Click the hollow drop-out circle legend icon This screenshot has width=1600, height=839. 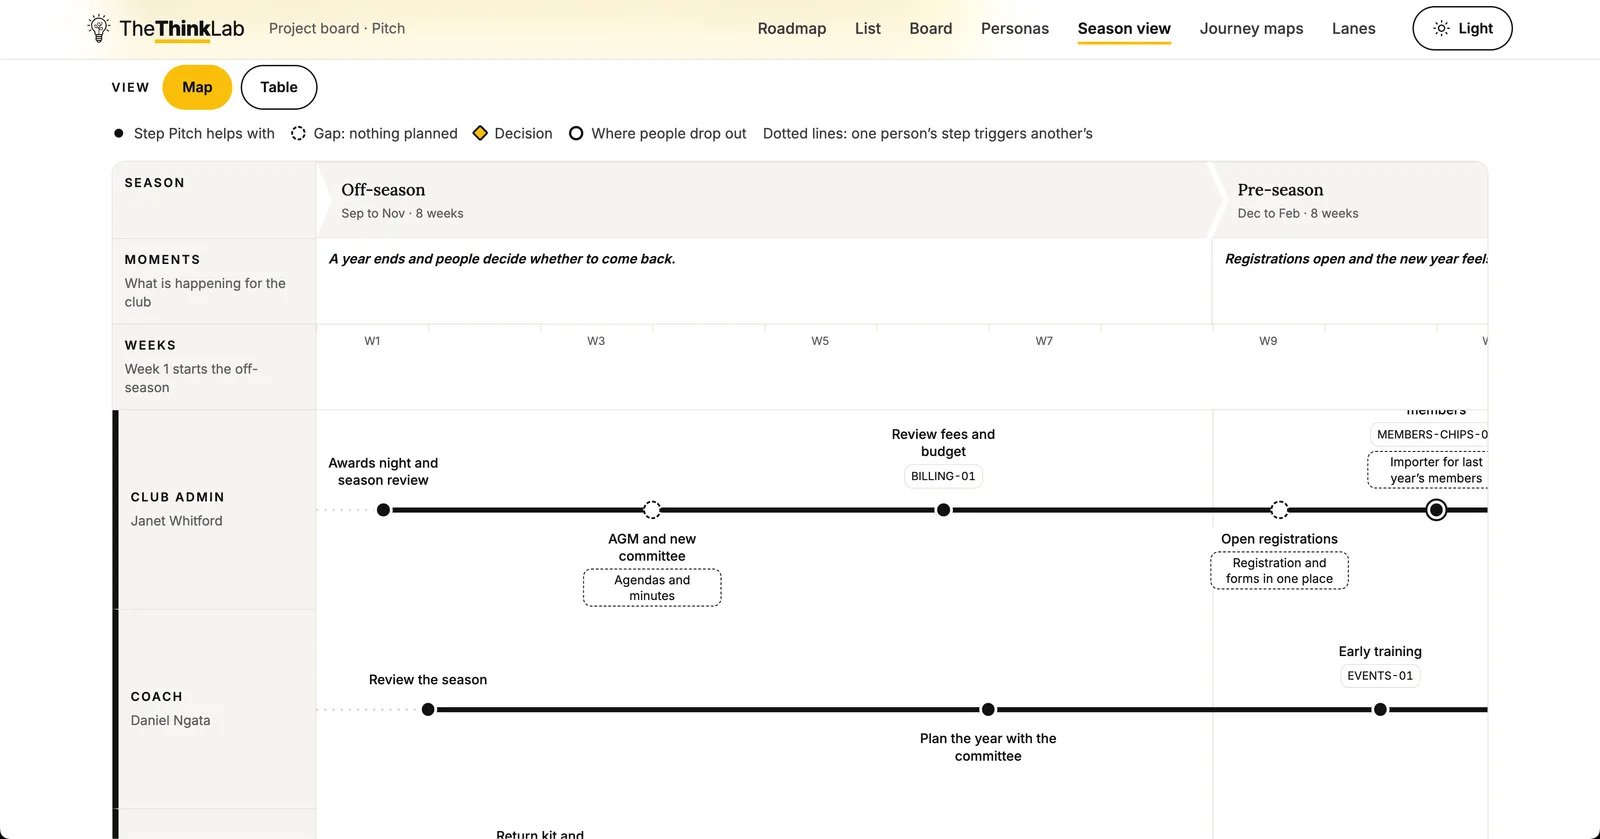click(x=576, y=133)
